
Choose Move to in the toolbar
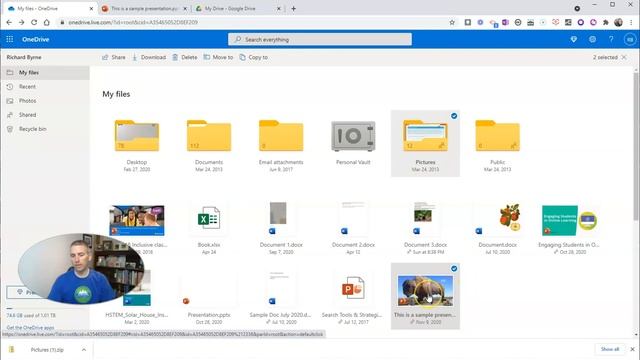pos(218,57)
